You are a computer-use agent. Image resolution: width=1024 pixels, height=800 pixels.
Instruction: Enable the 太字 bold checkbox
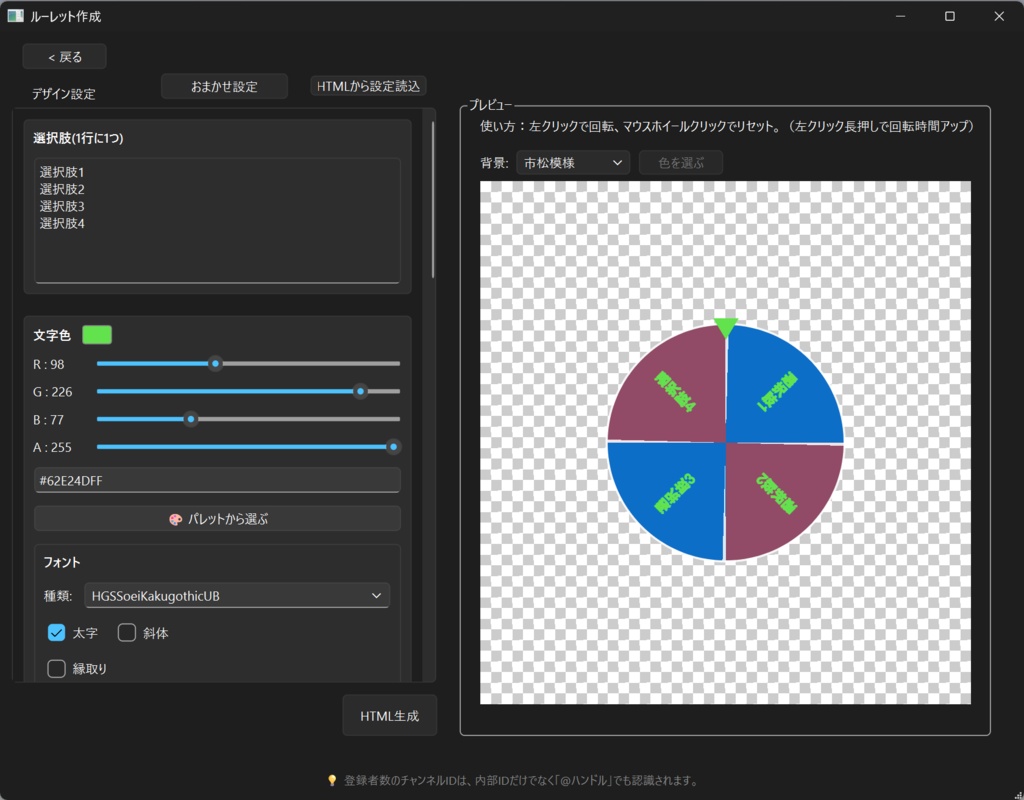click(57, 633)
